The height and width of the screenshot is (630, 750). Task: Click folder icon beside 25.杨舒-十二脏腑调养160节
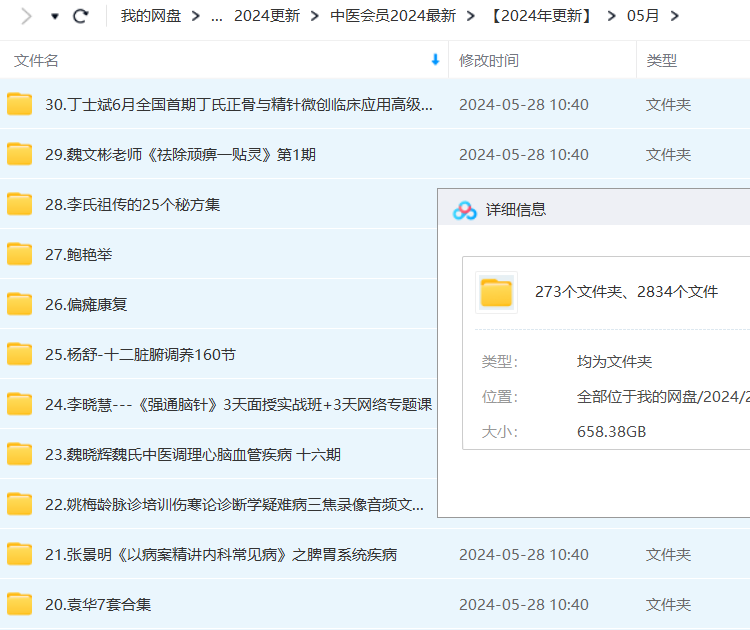coord(20,354)
